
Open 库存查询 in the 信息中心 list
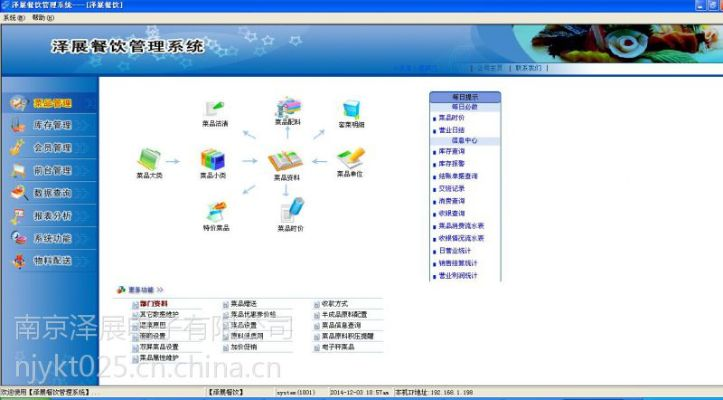tap(451, 151)
